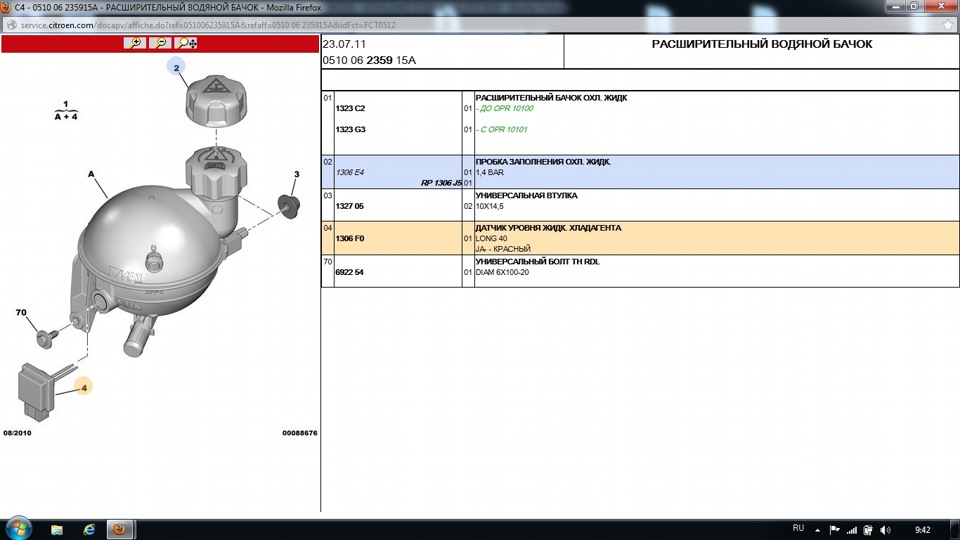Open replacement part RP 1306 J5

tap(441, 183)
